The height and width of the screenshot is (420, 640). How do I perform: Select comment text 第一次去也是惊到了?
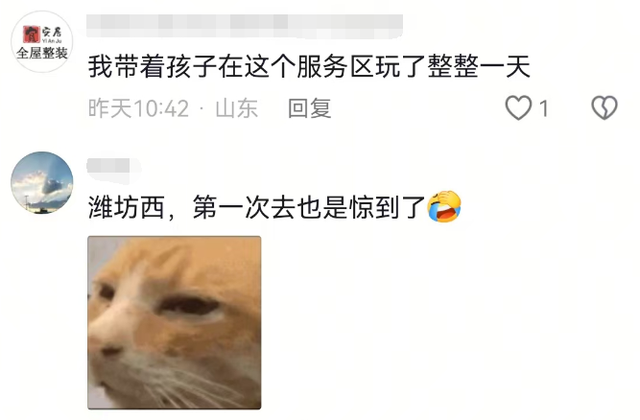(x=309, y=207)
